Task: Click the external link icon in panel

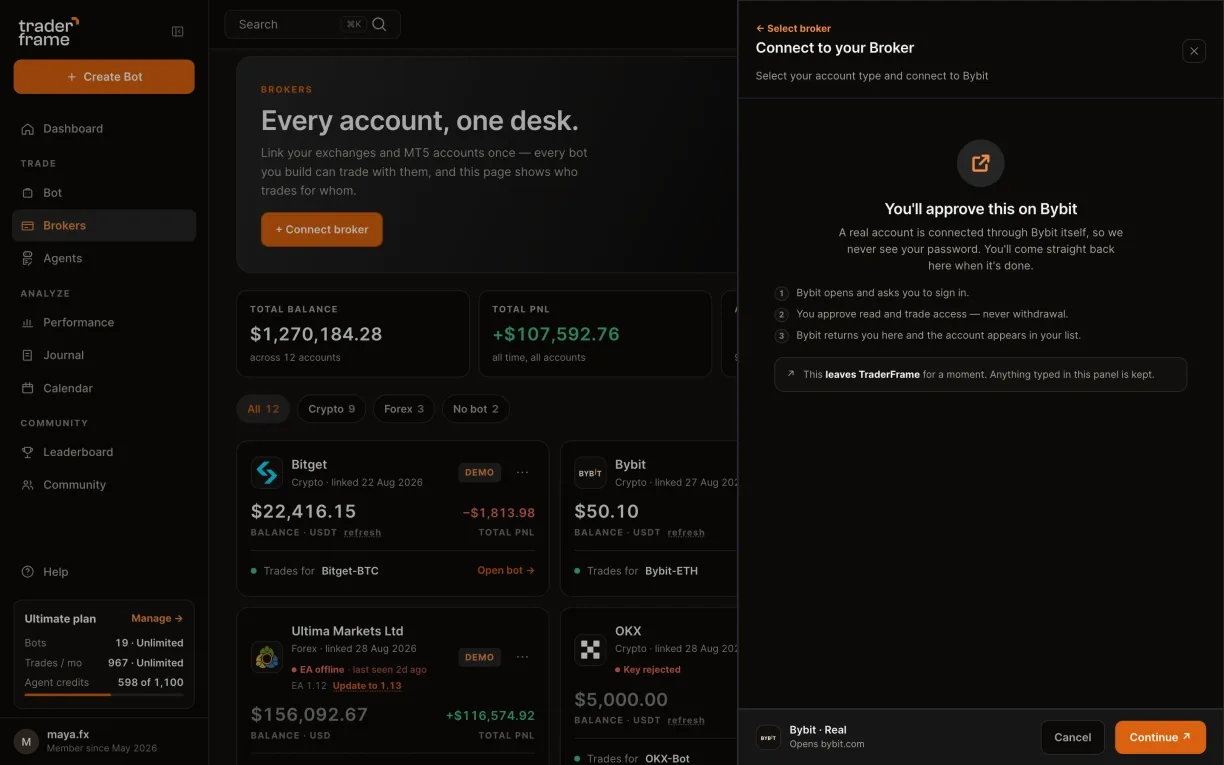Action: point(981,163)
